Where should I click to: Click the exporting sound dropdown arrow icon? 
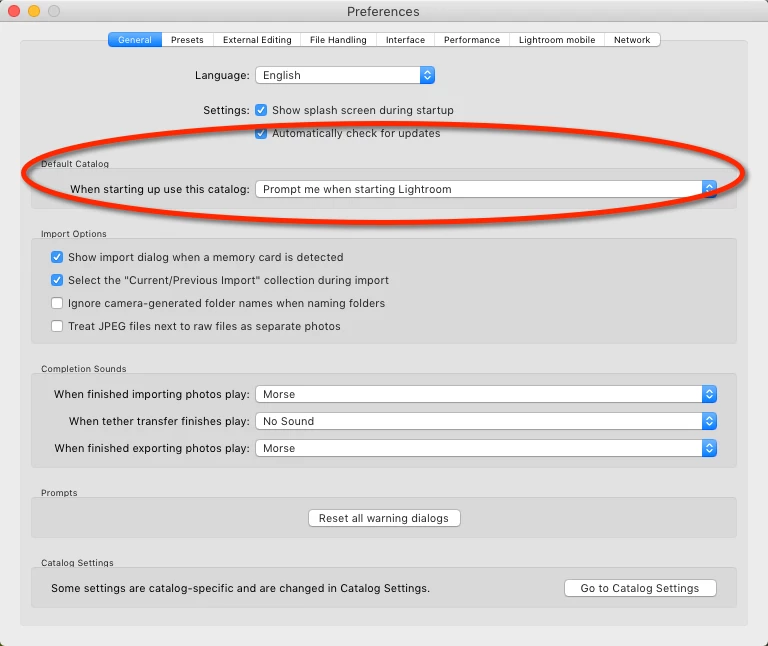[709, 448]
